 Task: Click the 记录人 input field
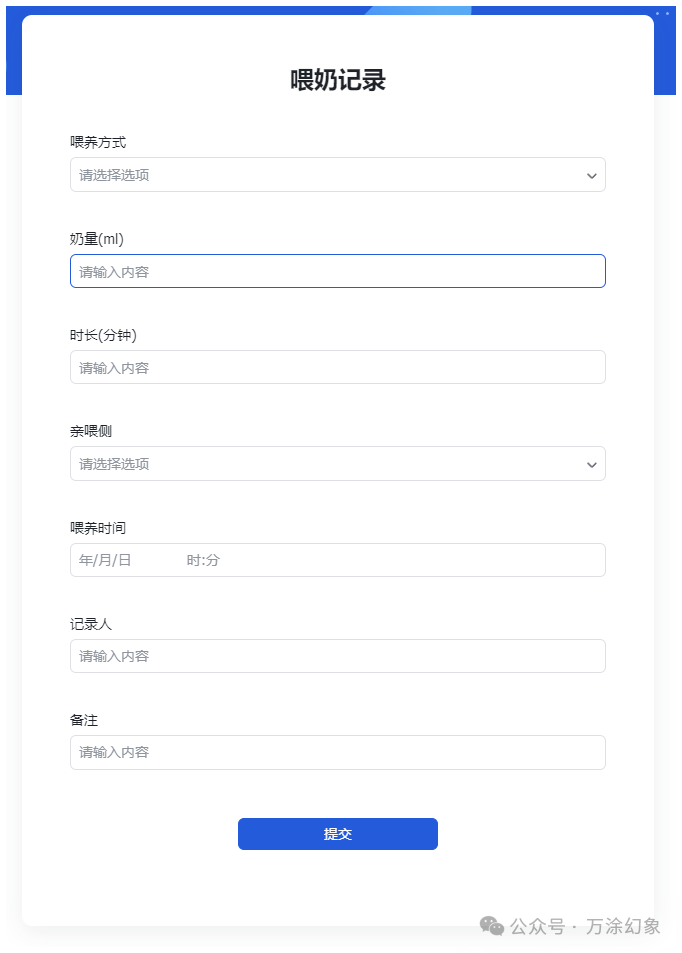pyautogui.click(x=338, y=655)
